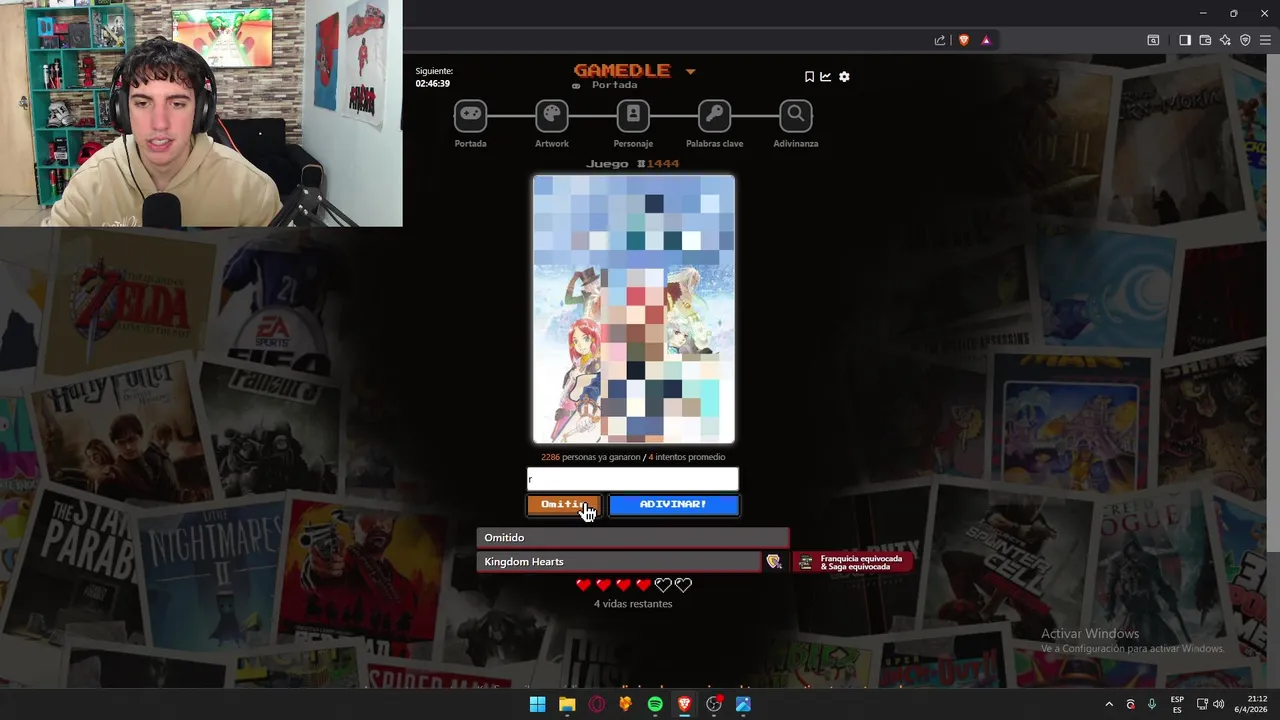This screenshot has height=720, width=1280.
Task: Open the browser hamburger menu
Action: click(x=1265, y=40)
